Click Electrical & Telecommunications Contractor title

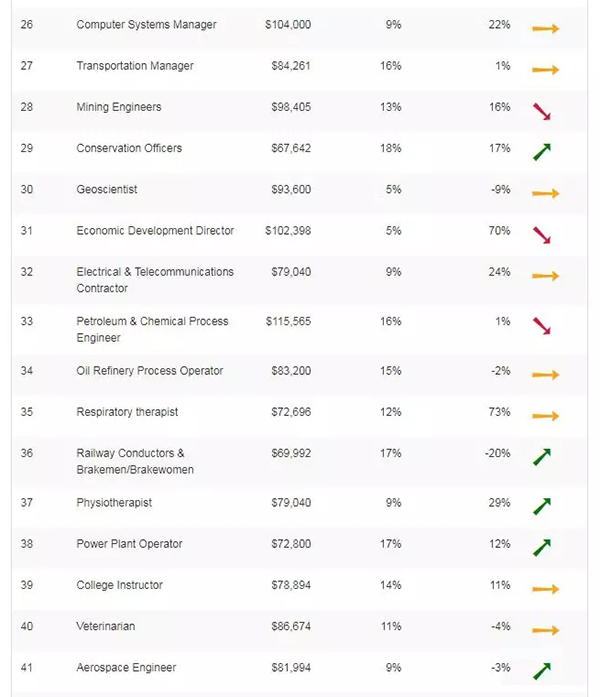154,279
